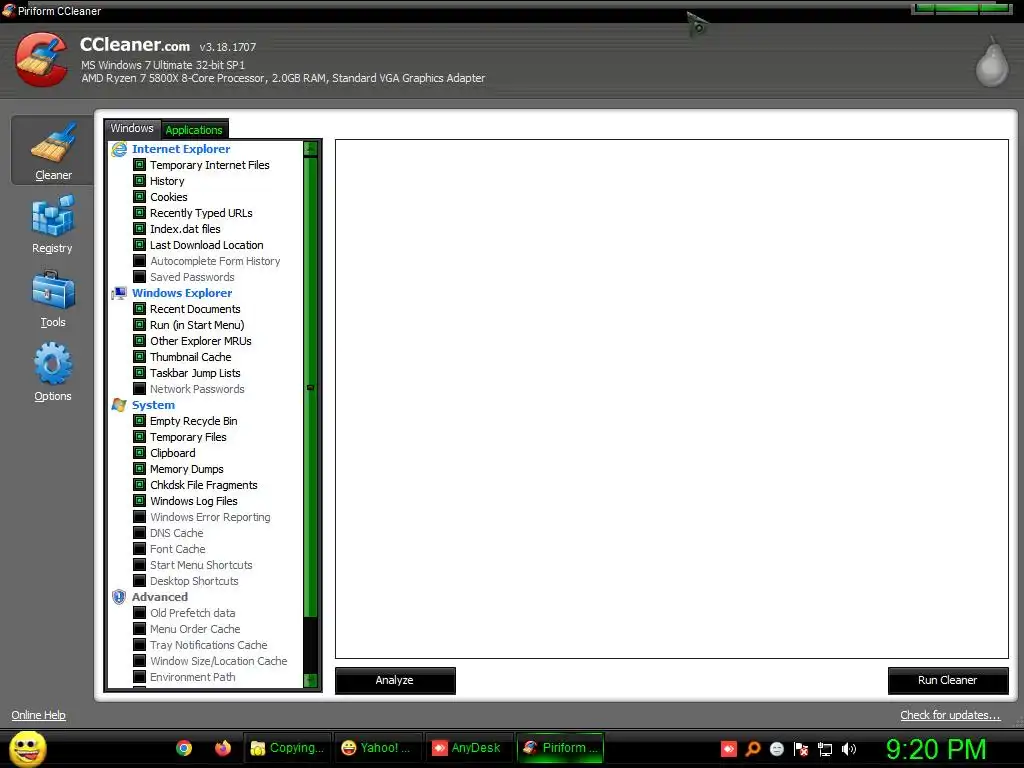Click the AnyDesk tray icon

[x=729, y=749]
